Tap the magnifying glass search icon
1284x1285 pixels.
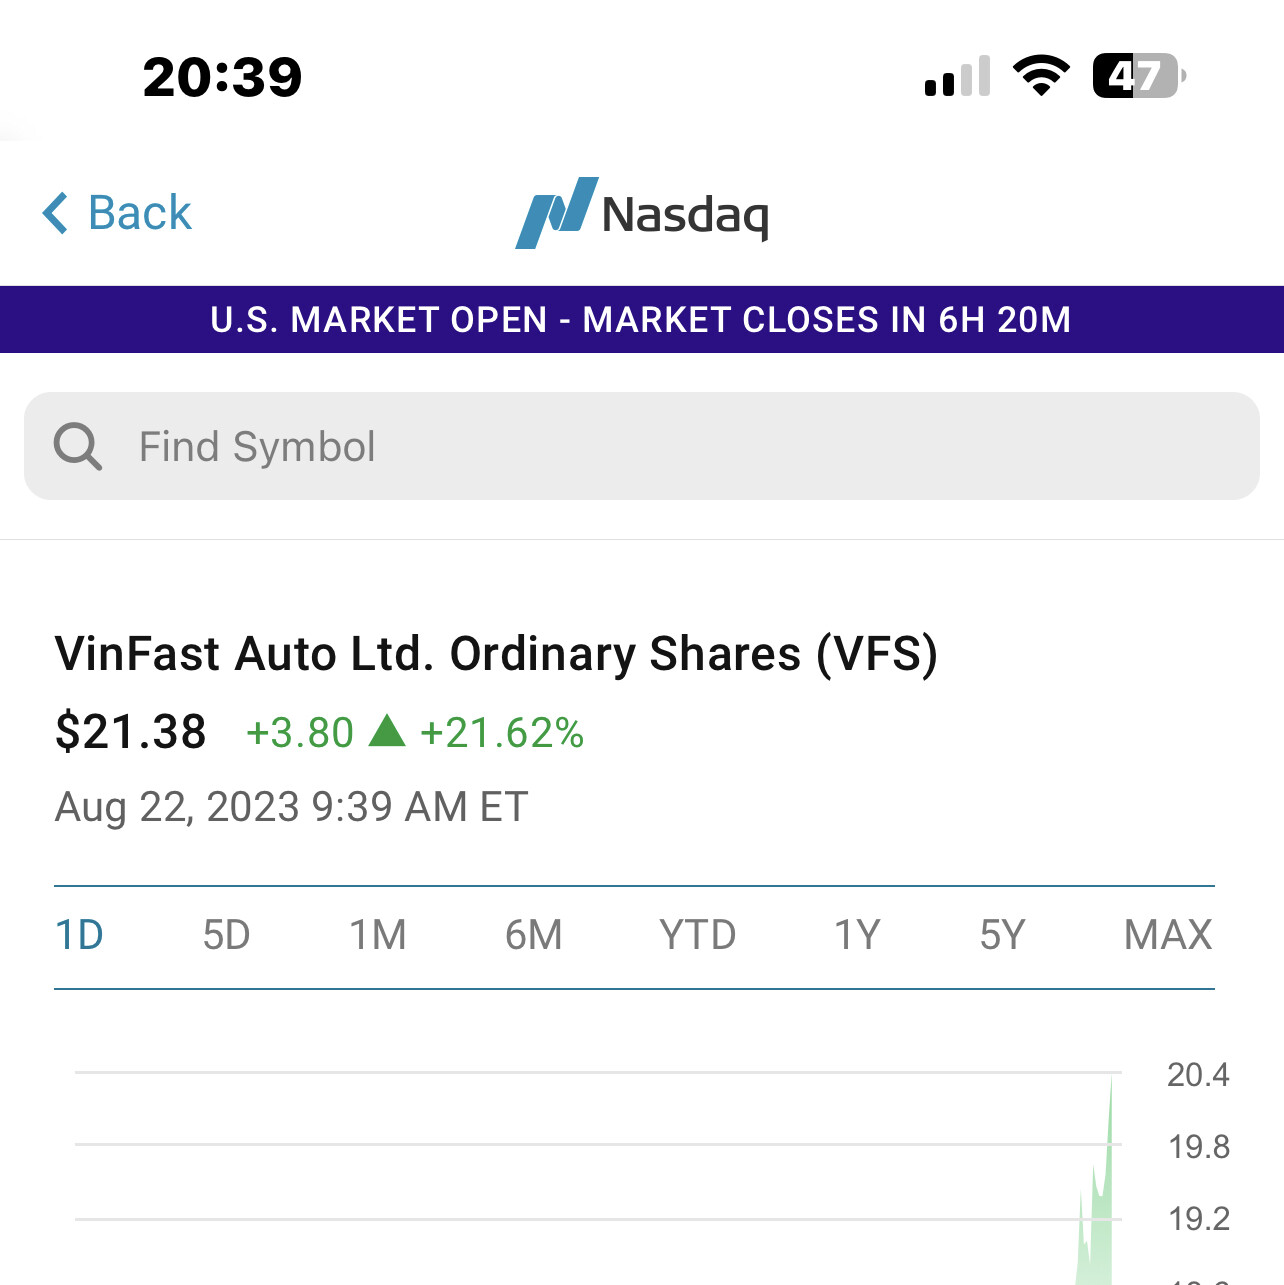pos(78,446)
